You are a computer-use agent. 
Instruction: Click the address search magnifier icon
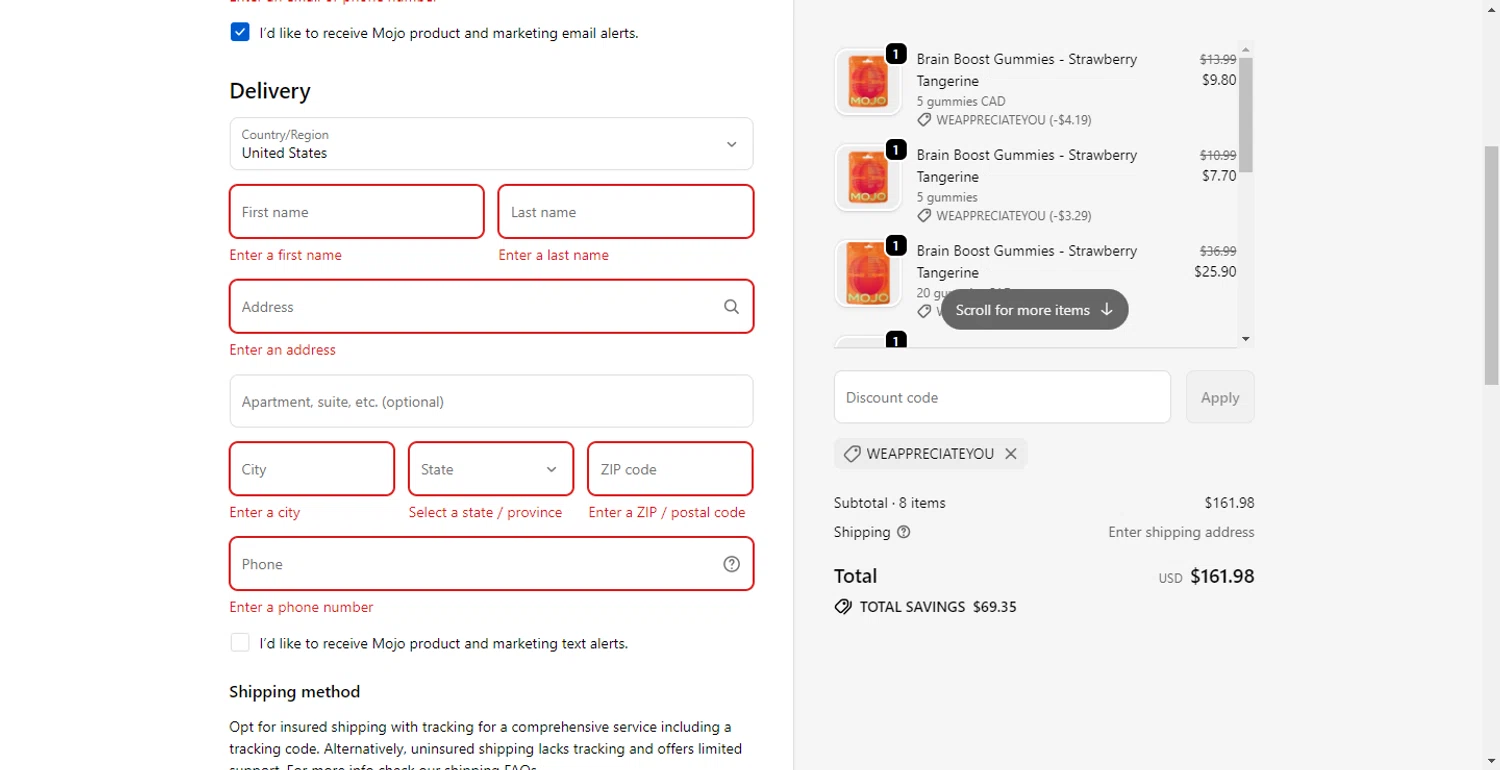pyautogui.click(x=732, y=307)
